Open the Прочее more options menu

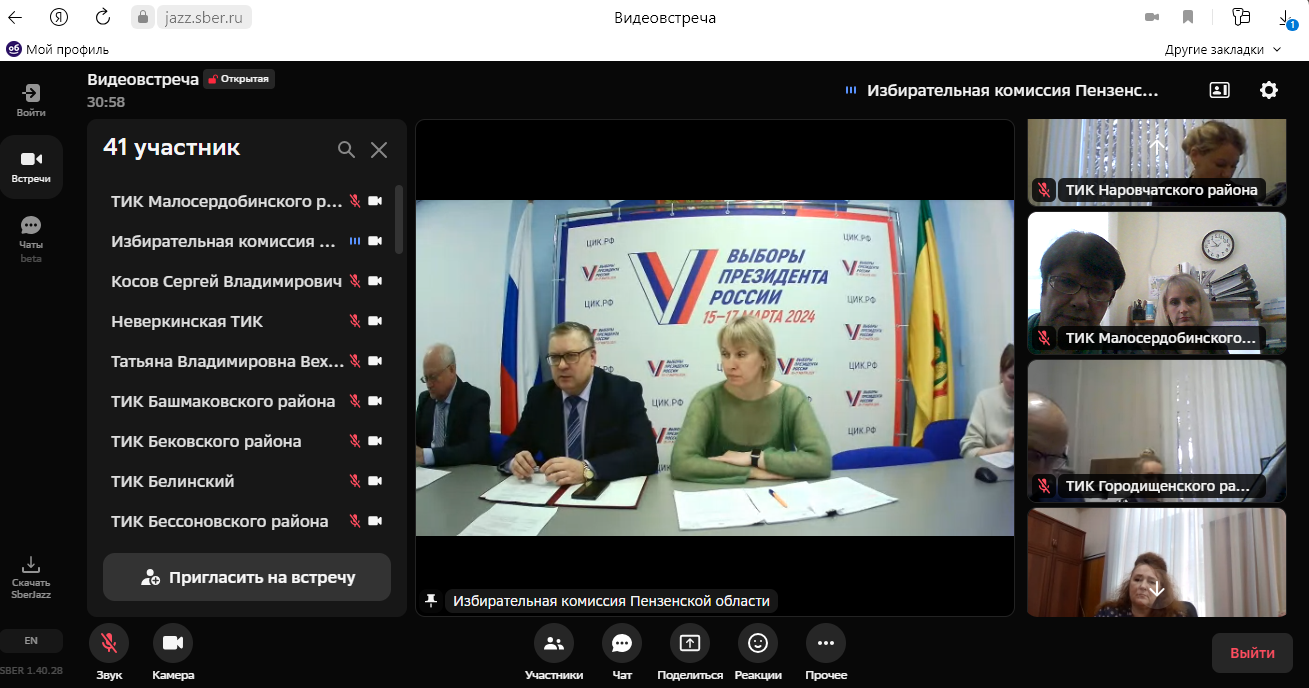click(825, 643)
